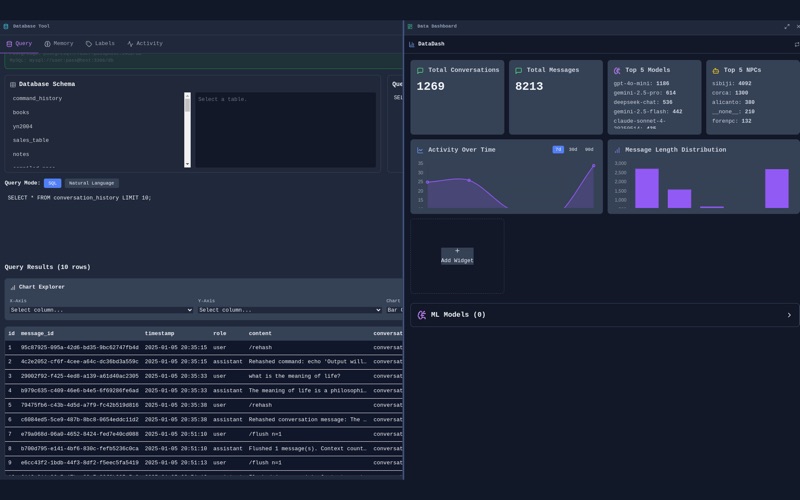Switch to the Query tab
800x500 pixels.
19,44
